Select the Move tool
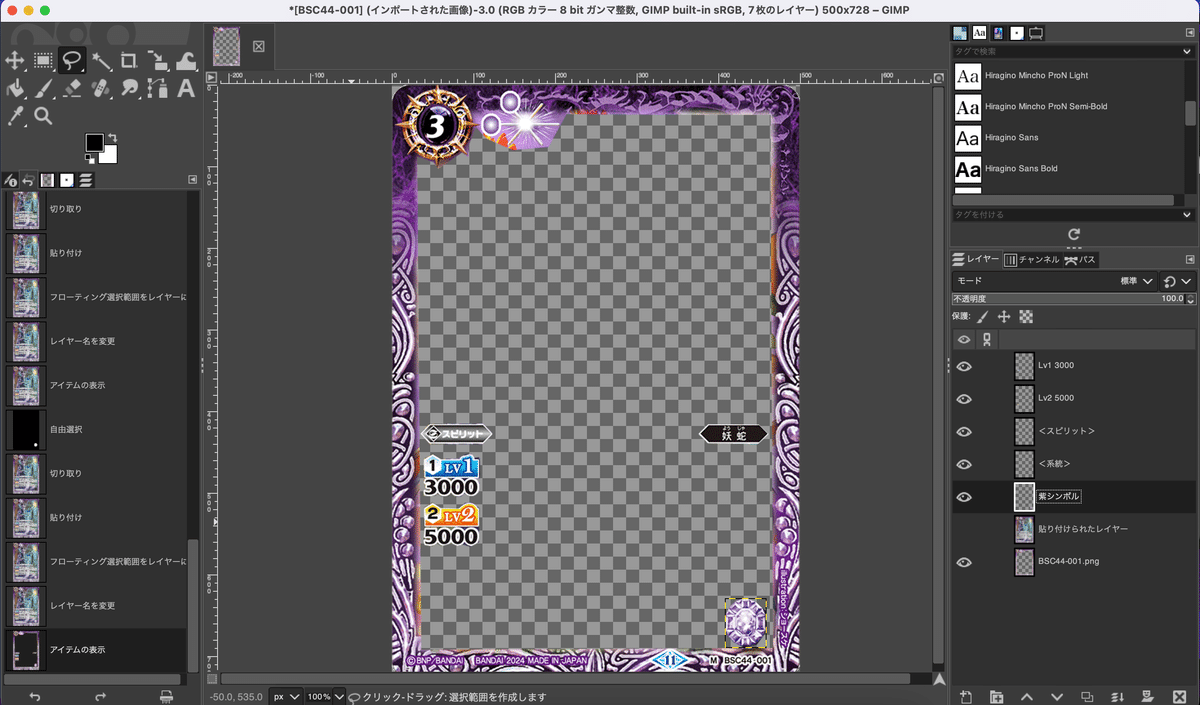Viewport: 1200px width, 705px height. (15, 61)
